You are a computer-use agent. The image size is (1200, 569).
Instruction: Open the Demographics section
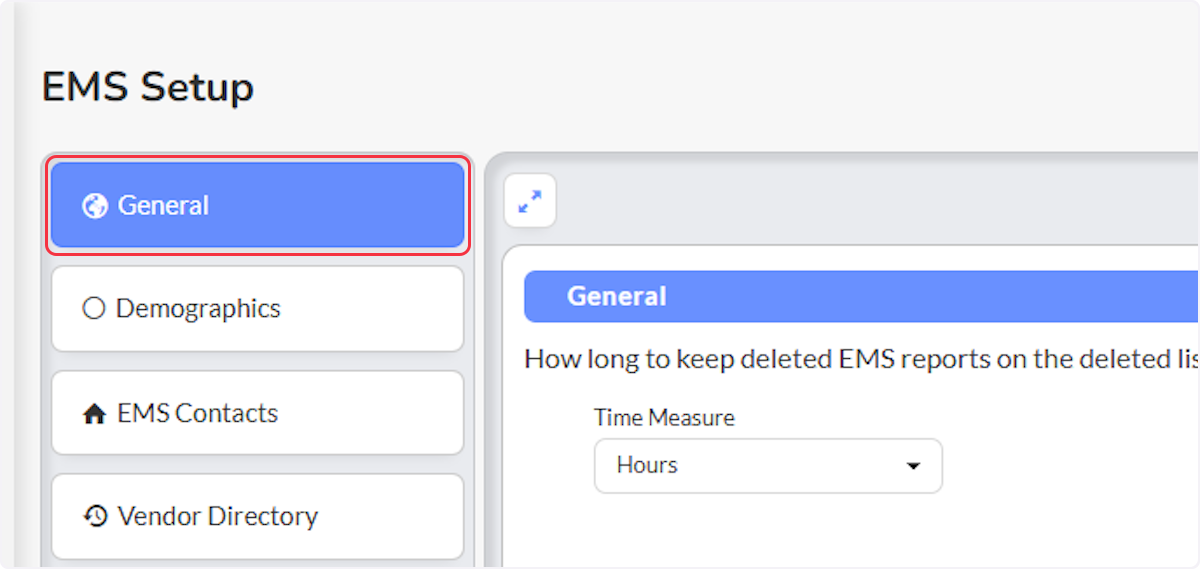[x=258, y=308]
